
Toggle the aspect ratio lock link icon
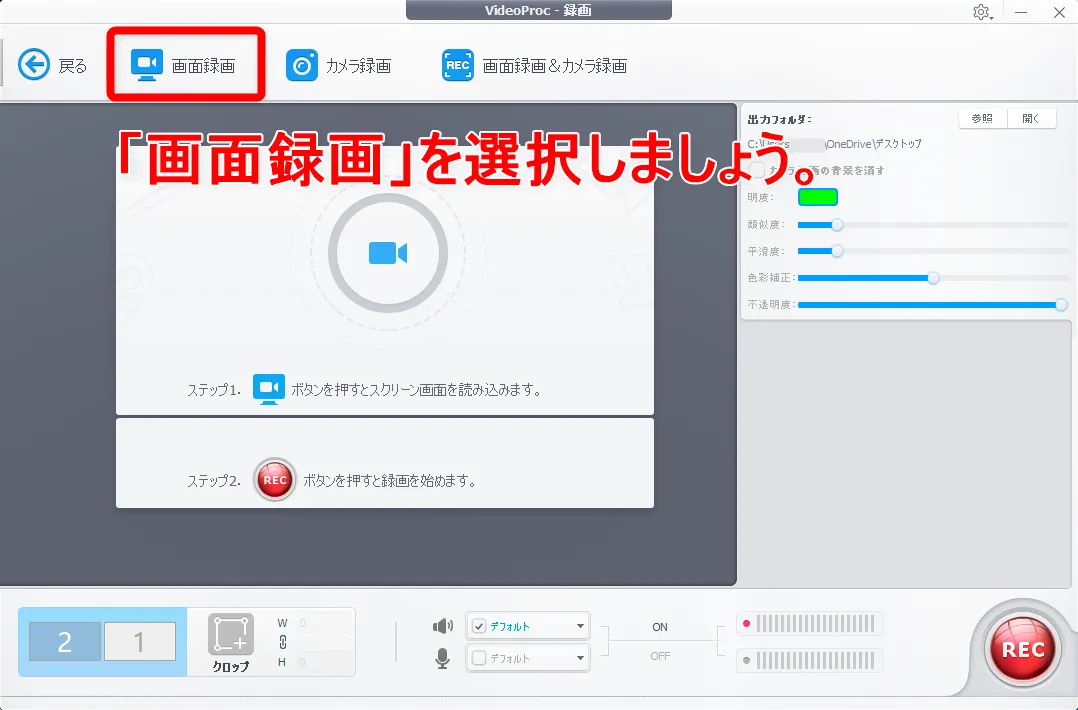[283, 642]
